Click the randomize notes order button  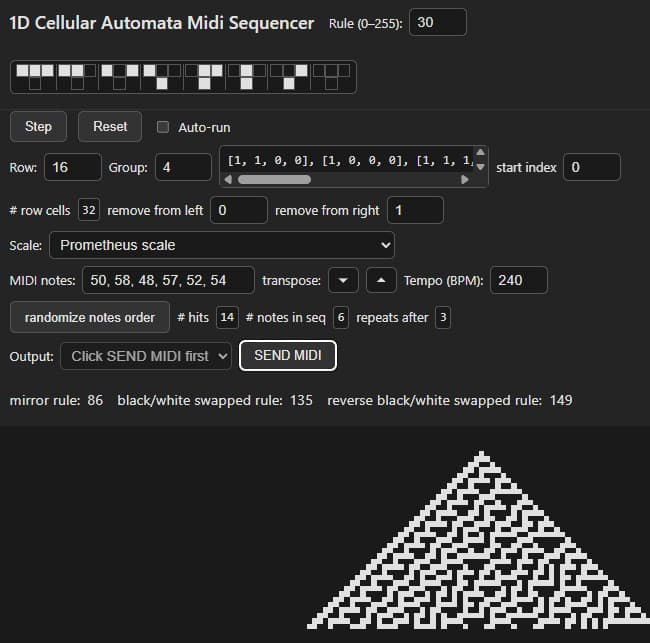tap(89, 317)
